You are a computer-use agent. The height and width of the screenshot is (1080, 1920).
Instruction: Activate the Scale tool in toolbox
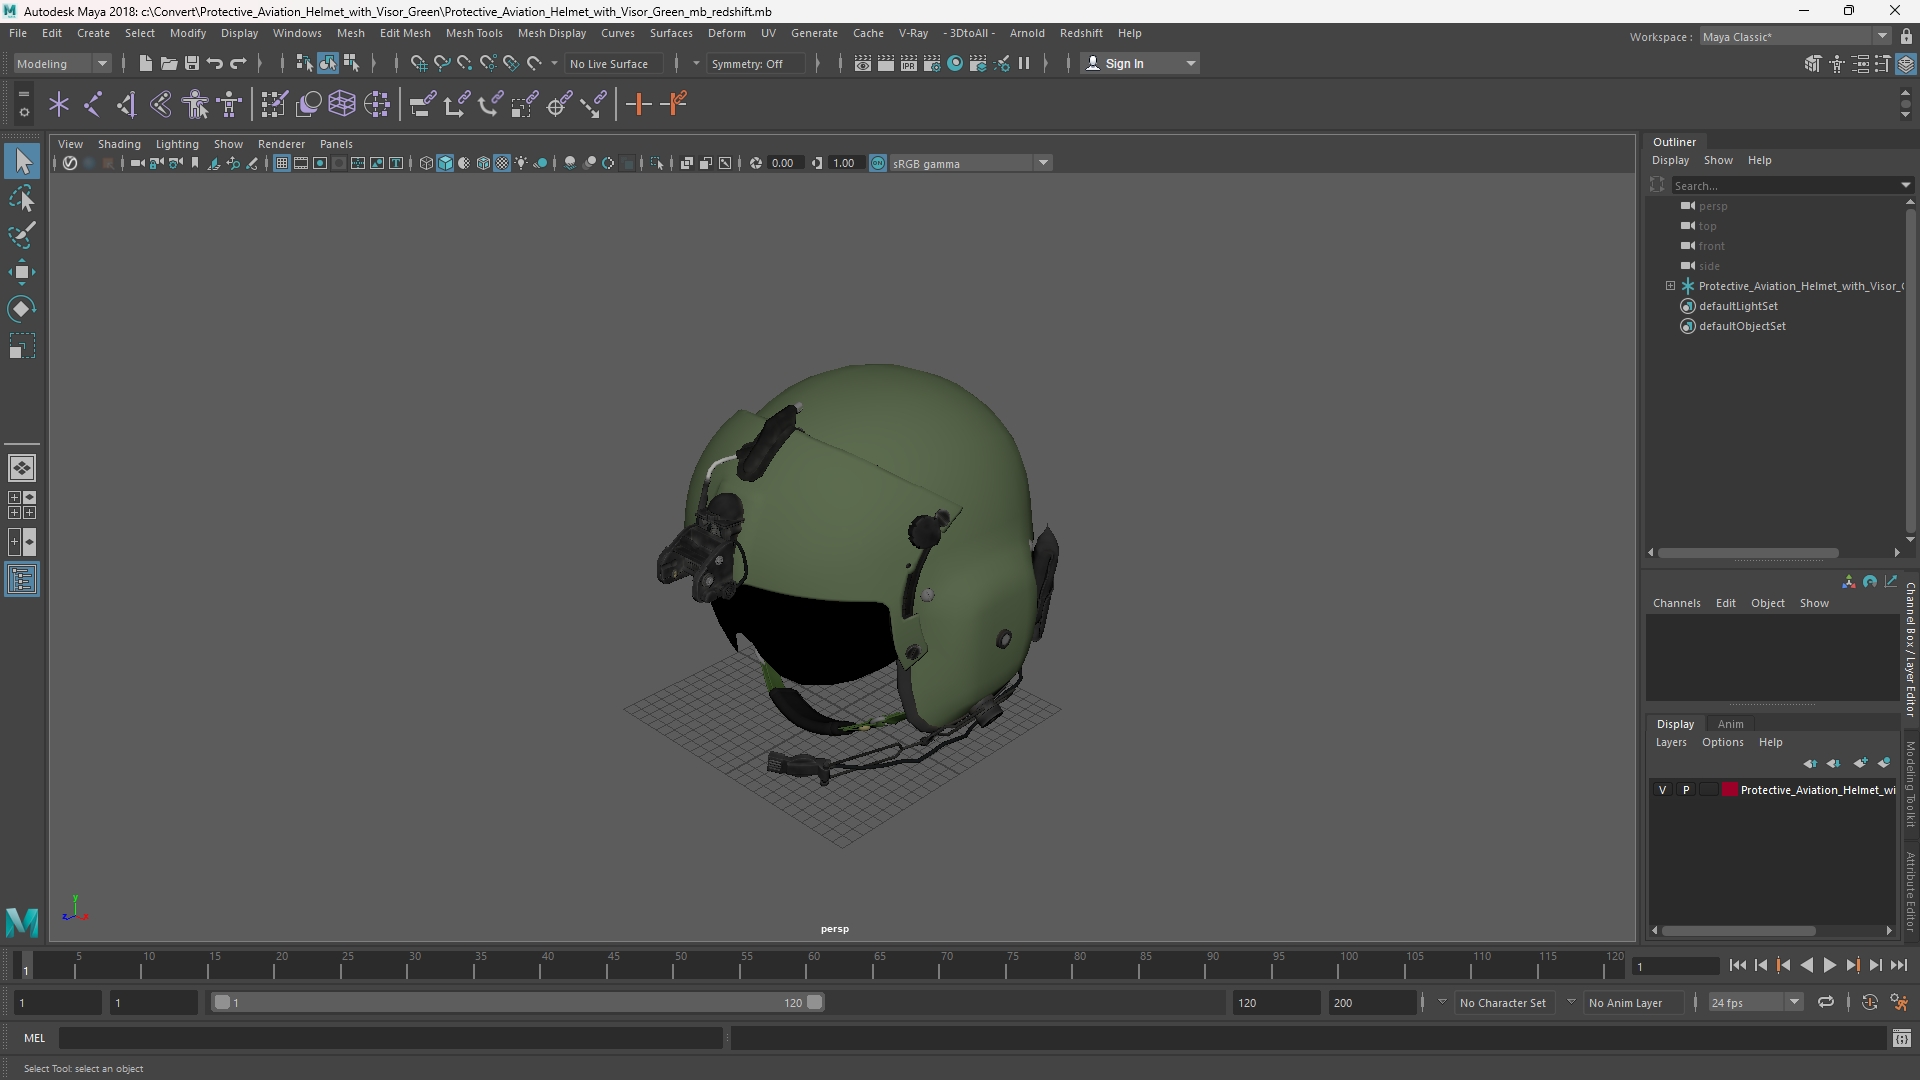click(22, 346)
